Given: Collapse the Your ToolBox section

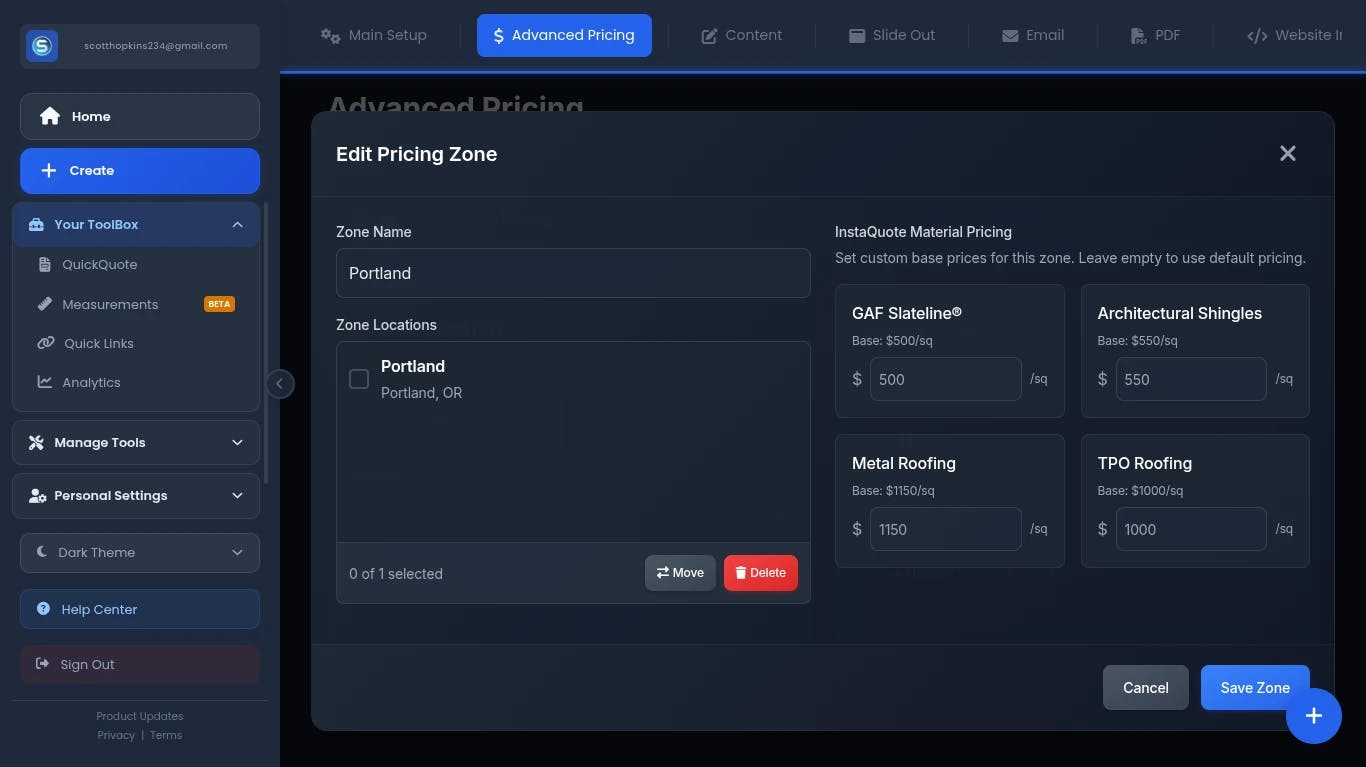Looking at the screenshot, I should (237, 224).
